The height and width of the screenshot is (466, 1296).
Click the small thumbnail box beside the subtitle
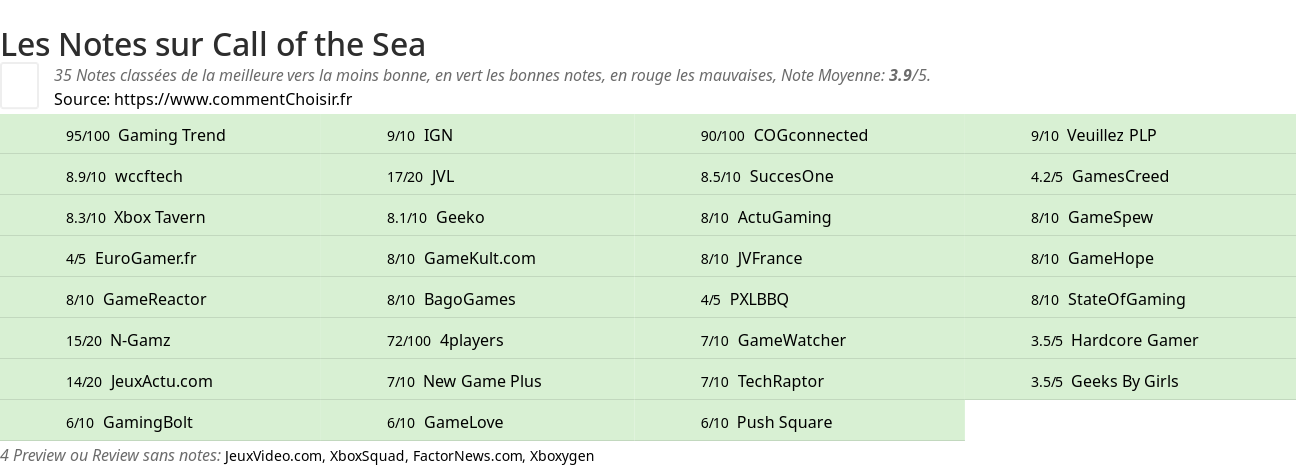19,85
